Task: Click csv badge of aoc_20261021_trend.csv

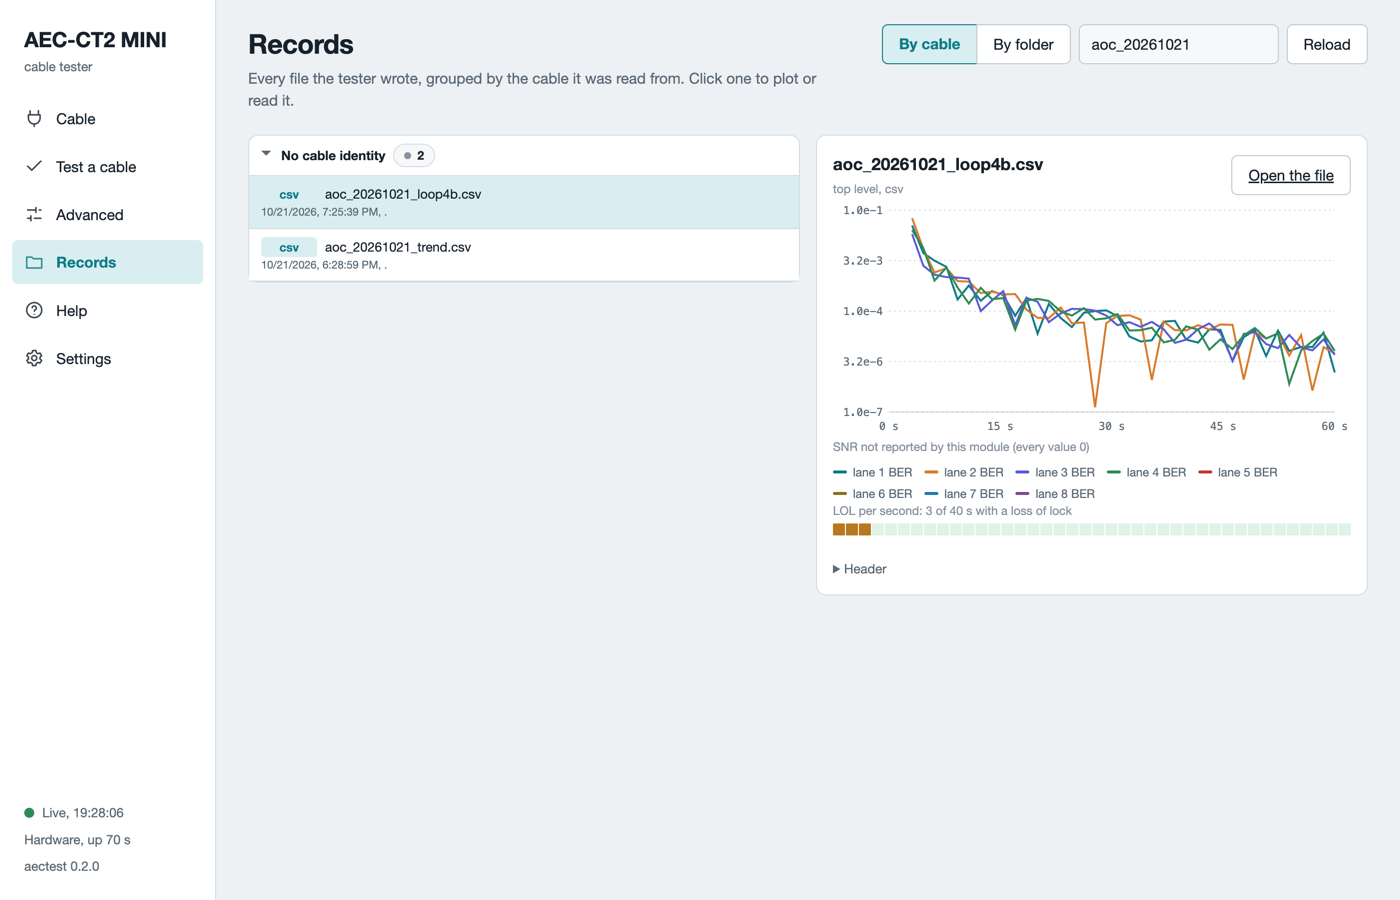Action: click(289, 247)
